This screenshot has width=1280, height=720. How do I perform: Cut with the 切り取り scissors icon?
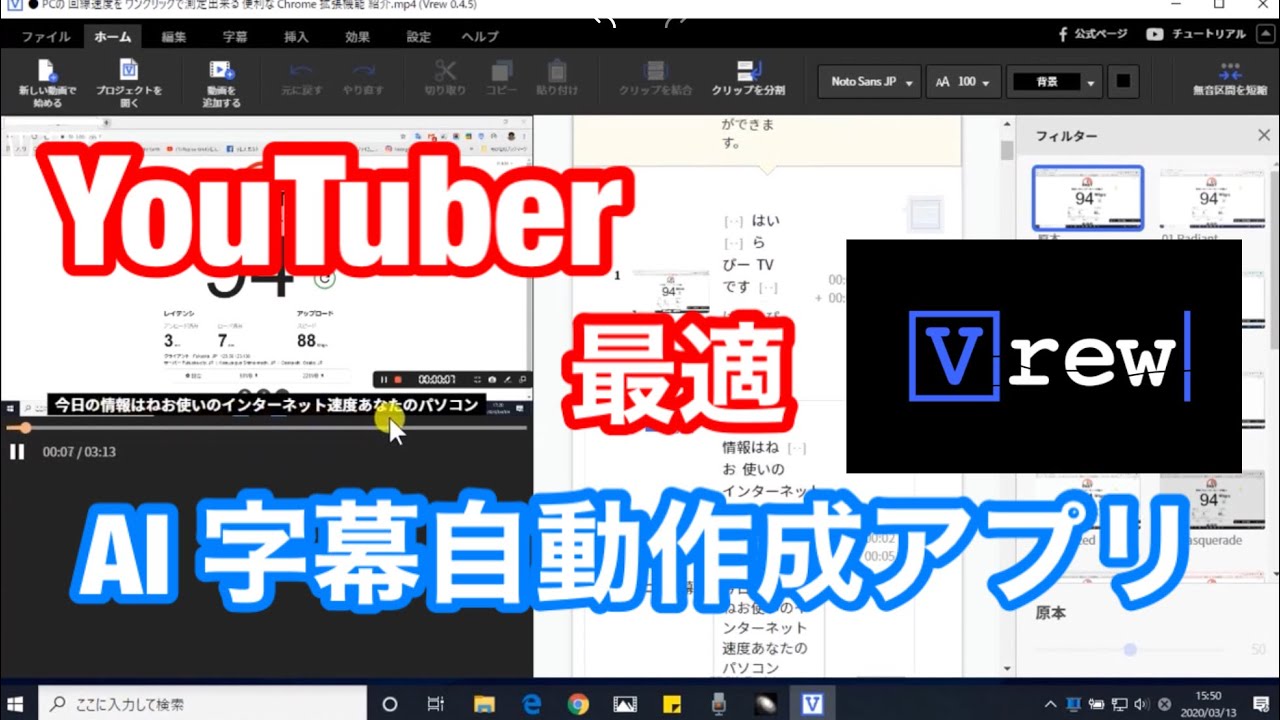click(x=445, y=78)
